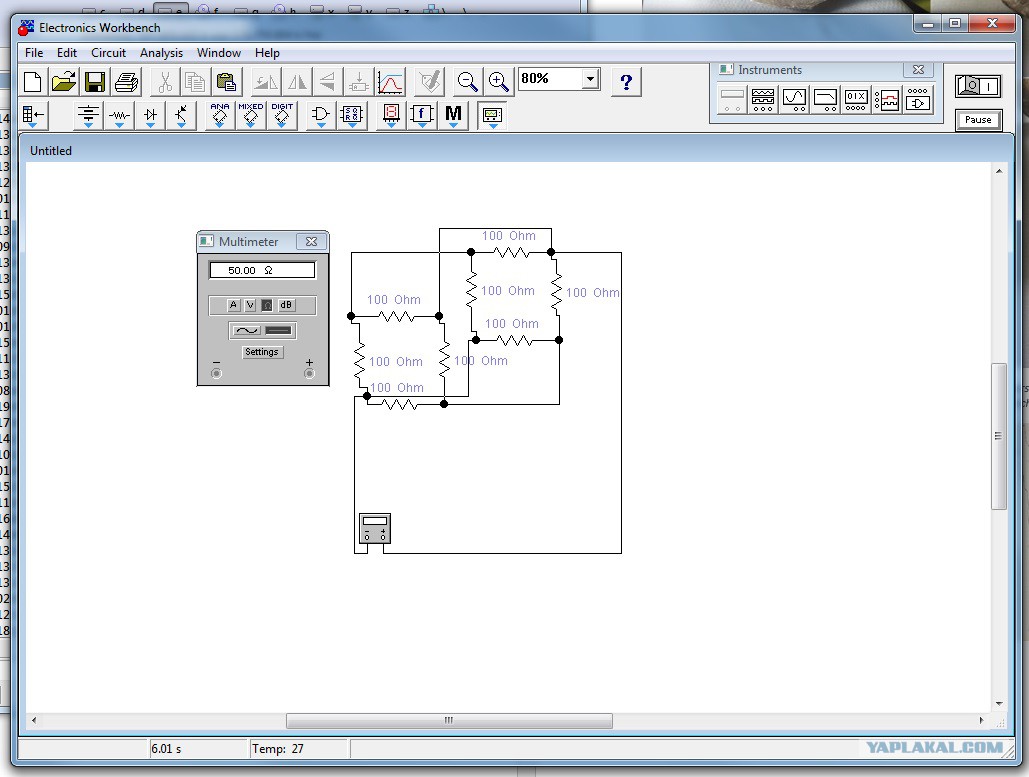The height and width of the screenshot is (777, 1029).
Task: Click the horizontal scrollbar thumb
Action: click(449, 720)
